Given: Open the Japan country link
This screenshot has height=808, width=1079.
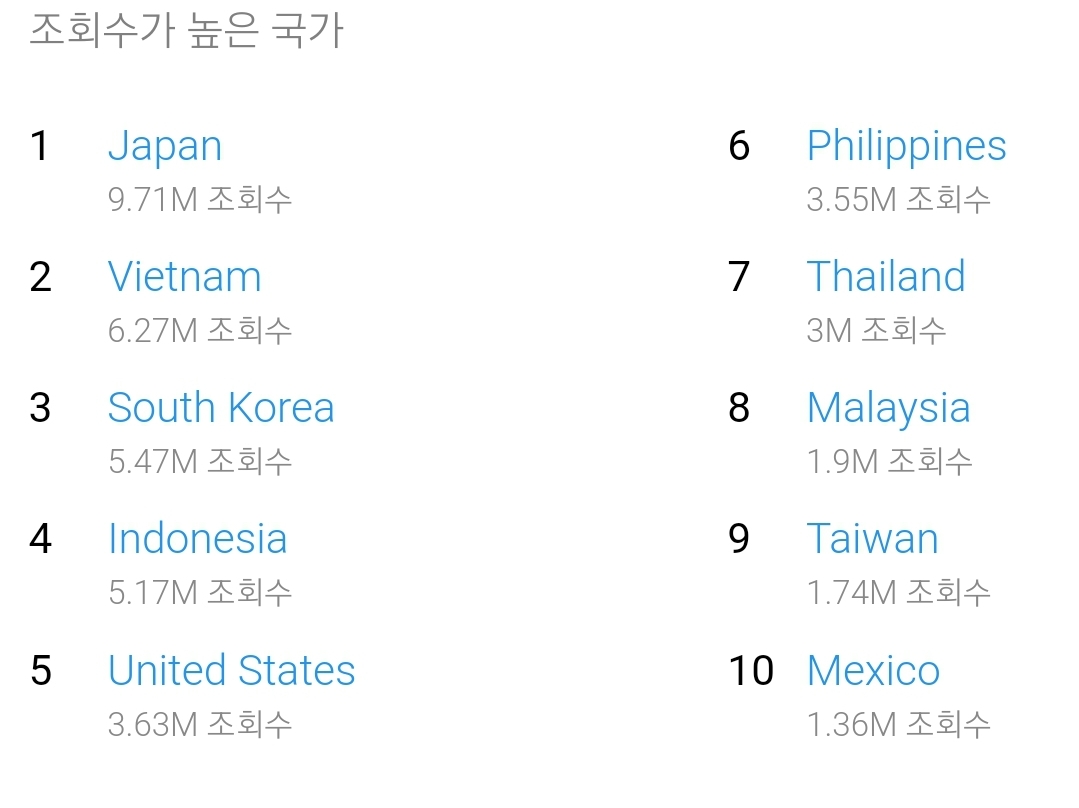Looking at the screenshot, I should tap(165, 147).
